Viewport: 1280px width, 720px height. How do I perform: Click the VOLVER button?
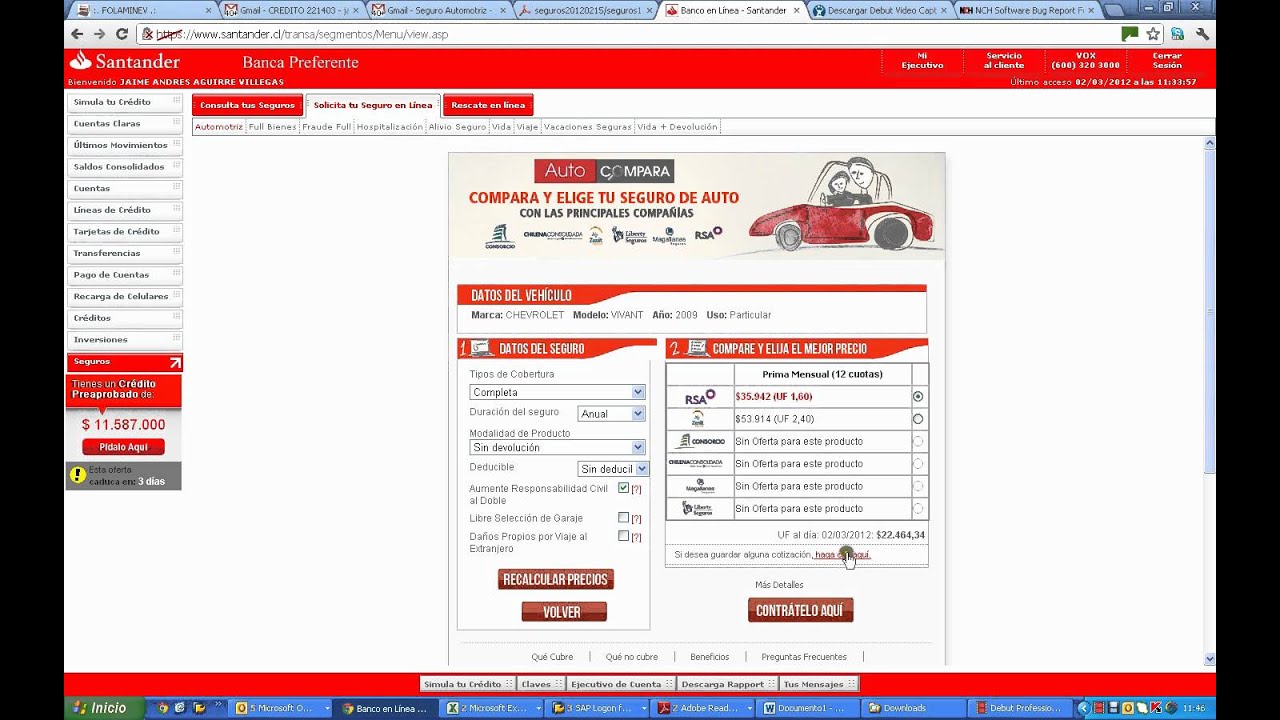[x=563, y=612]
